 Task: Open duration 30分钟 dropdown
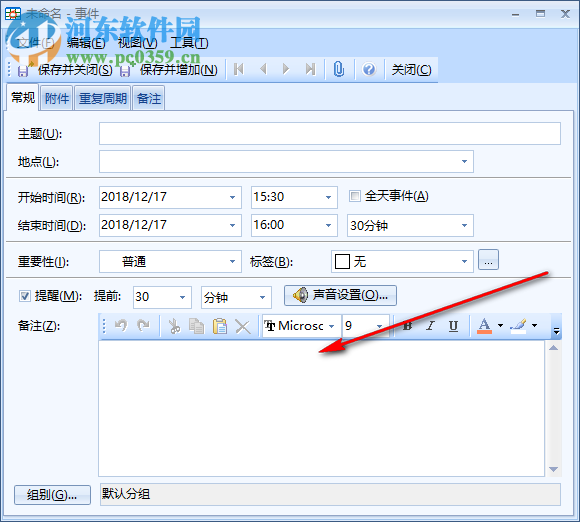point(464,225)
